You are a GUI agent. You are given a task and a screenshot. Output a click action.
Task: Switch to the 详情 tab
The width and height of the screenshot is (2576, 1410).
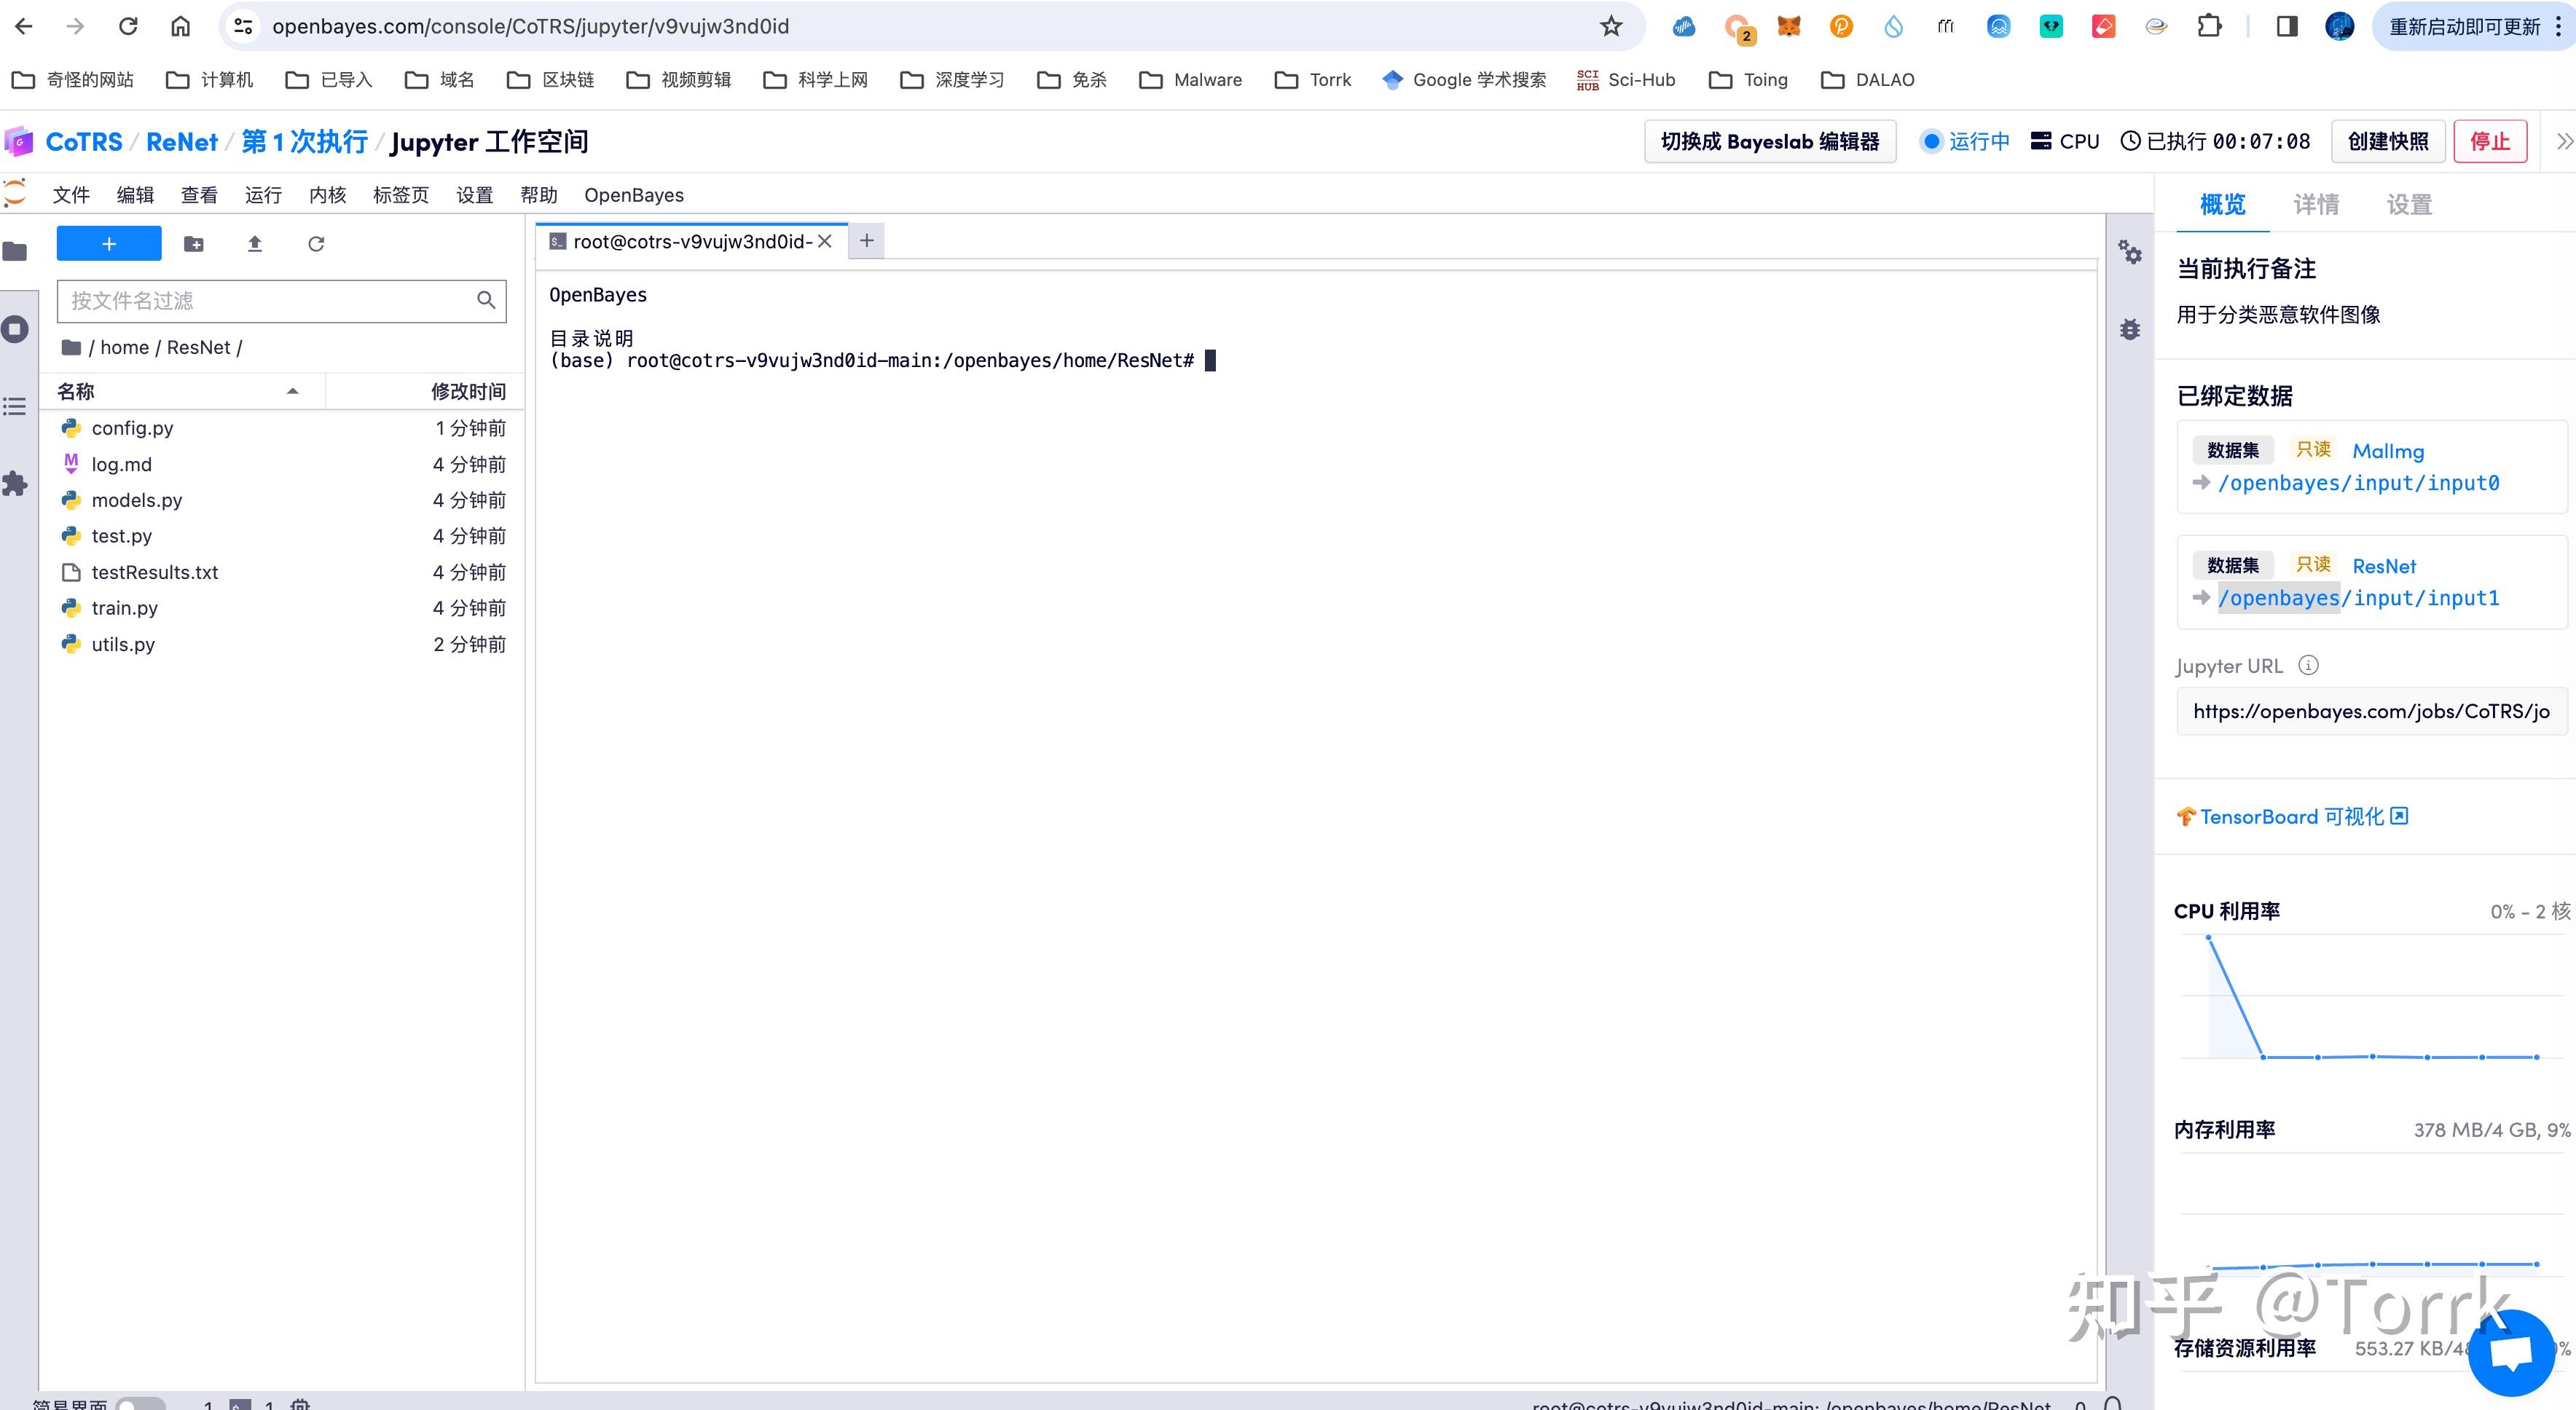coord(2315,205)
